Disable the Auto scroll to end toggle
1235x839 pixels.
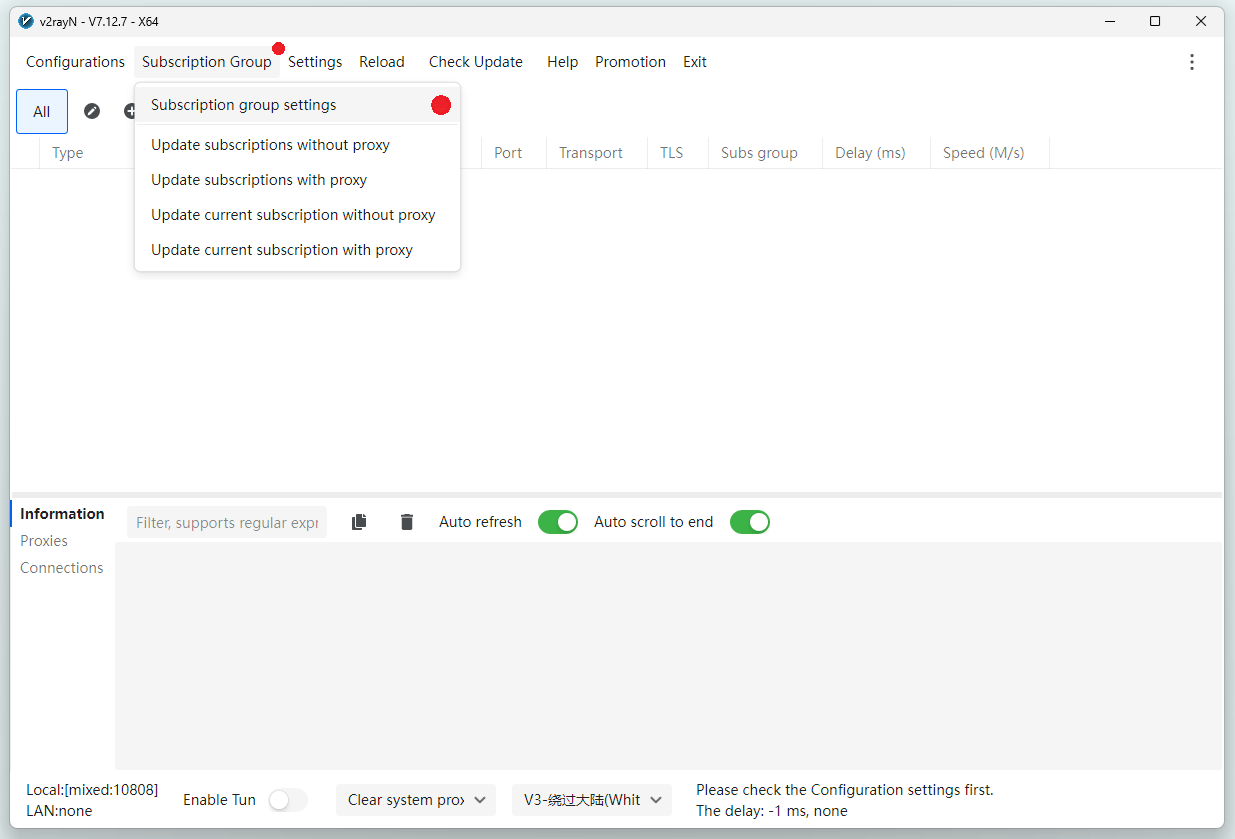[749, 522]
